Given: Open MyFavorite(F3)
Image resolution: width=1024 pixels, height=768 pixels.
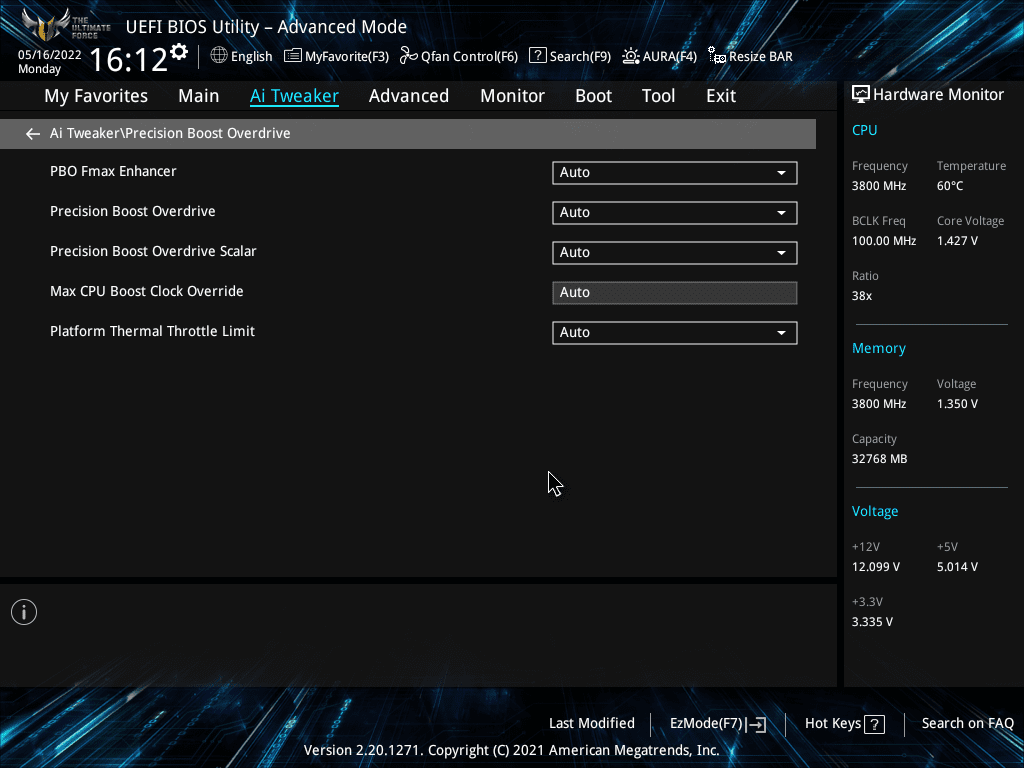Looking at the screenshot, I should 336,56.
